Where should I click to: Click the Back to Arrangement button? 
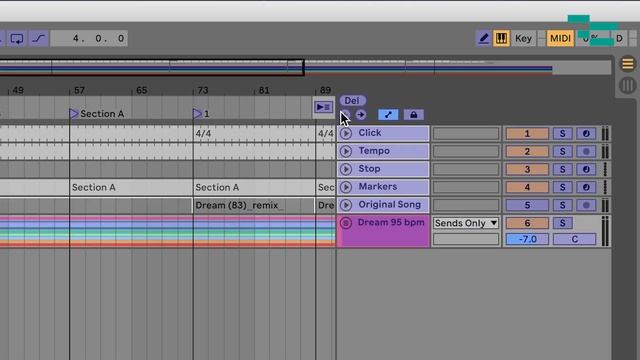pos(323,107)
